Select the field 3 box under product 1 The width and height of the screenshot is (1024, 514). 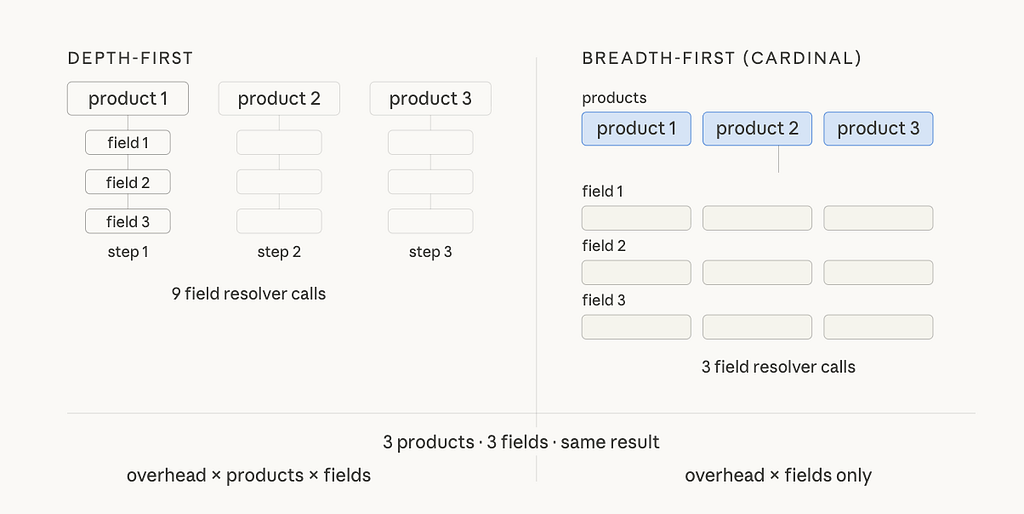[x=128, y=221]
